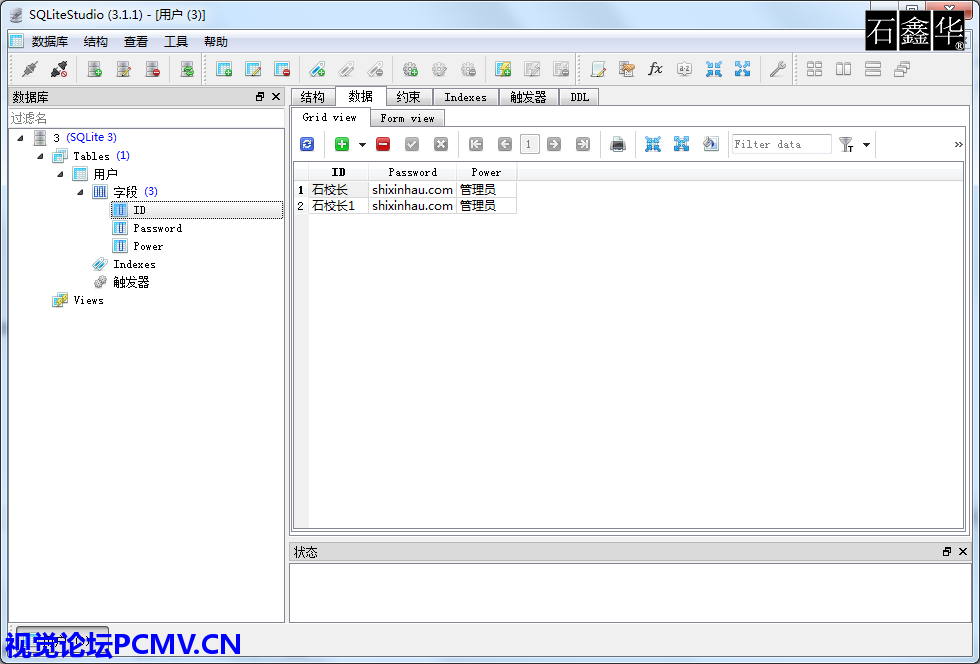The width and height of the screenshot is (980, 664).
Task: Click the Edit database icon with pencil
Action: coord(124,69)
